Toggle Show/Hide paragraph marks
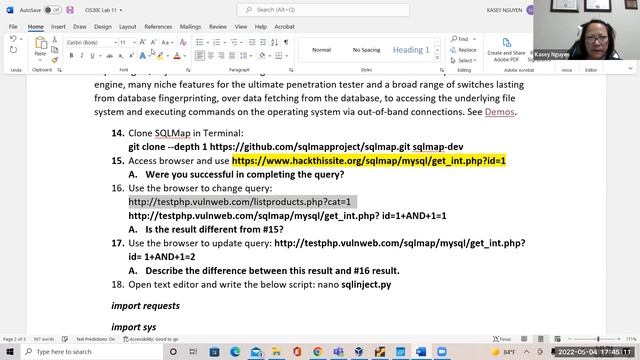The width and height of the screenshot is (640, 360). pyautogui.click(x=286, y=42)
